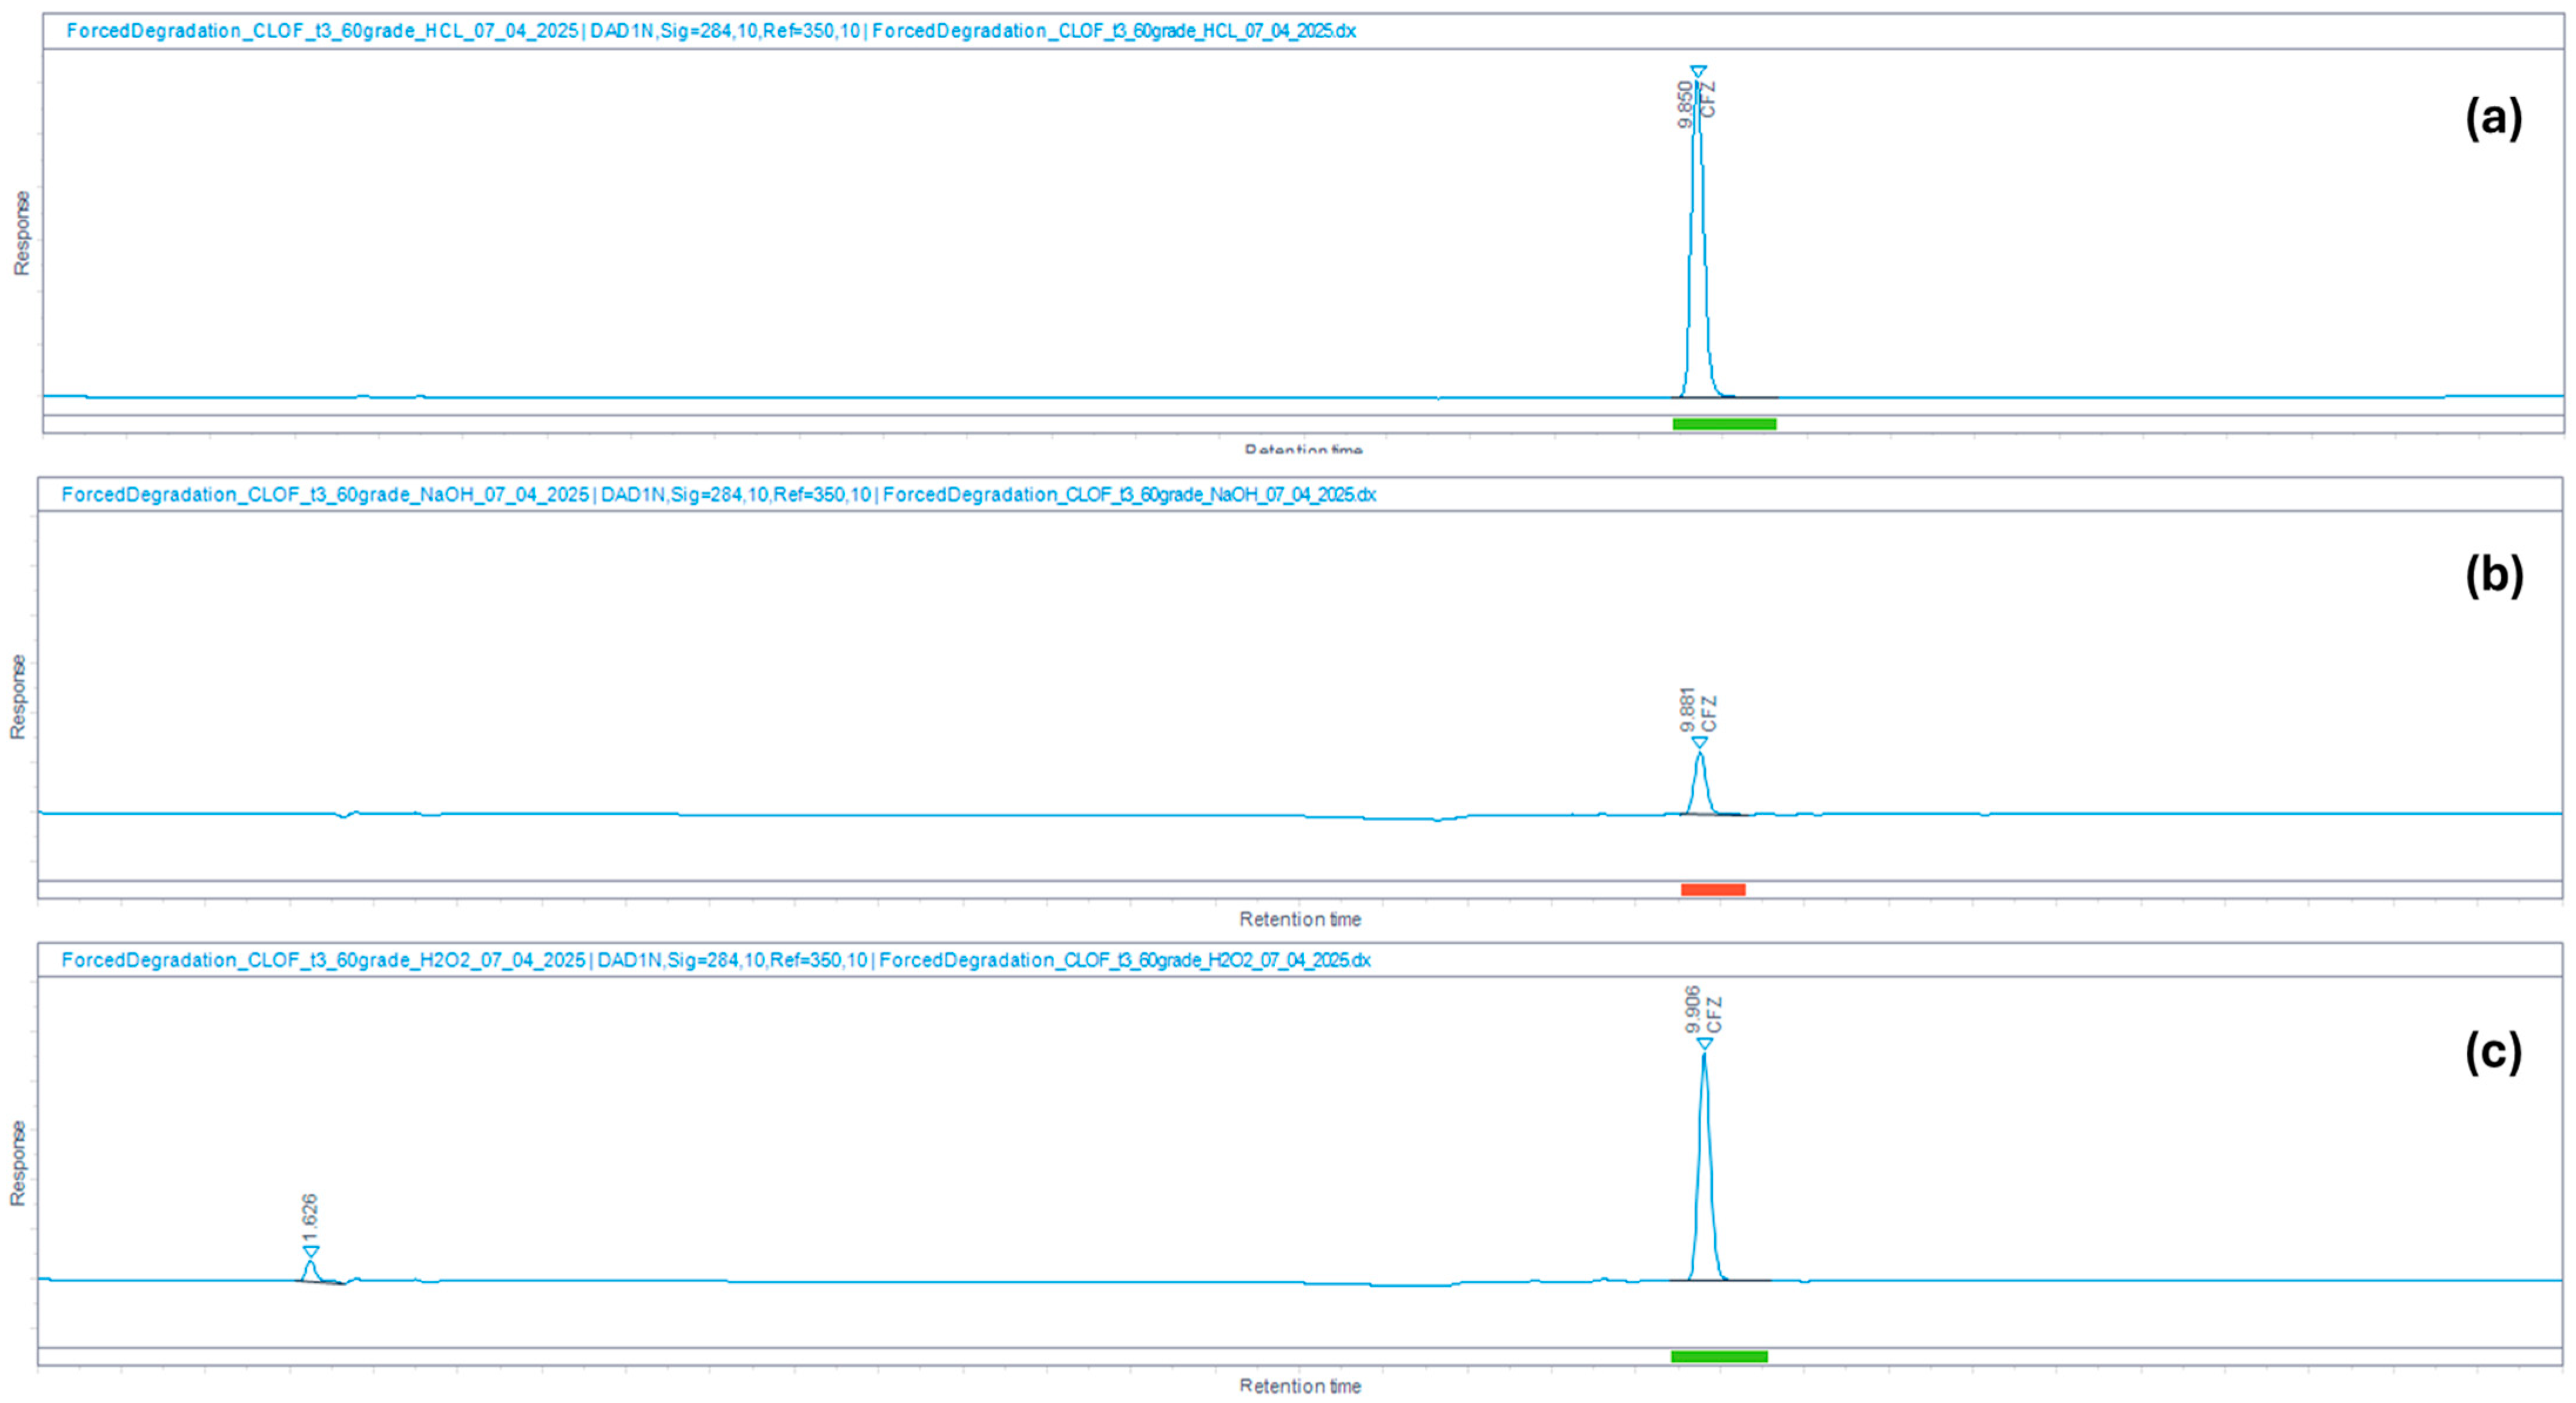
Task: Click the Retention time axis label of panel (c)
Action: (x=1300, y=1386)
